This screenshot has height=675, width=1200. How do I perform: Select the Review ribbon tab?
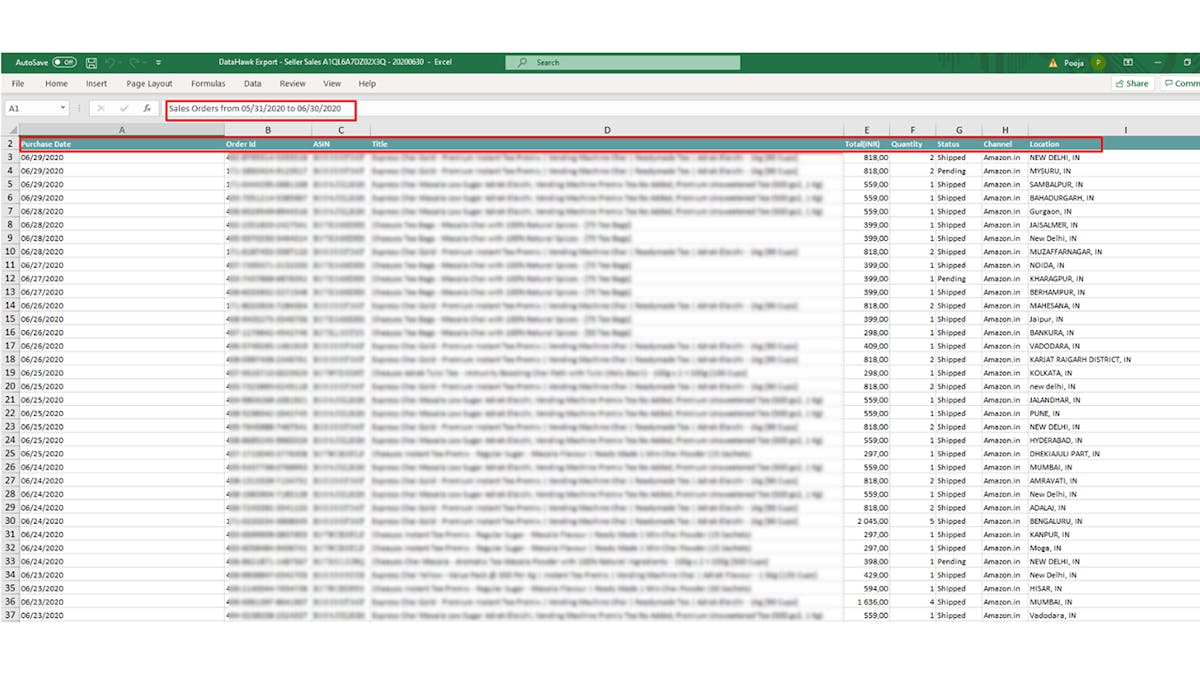[x=293, y=84]
